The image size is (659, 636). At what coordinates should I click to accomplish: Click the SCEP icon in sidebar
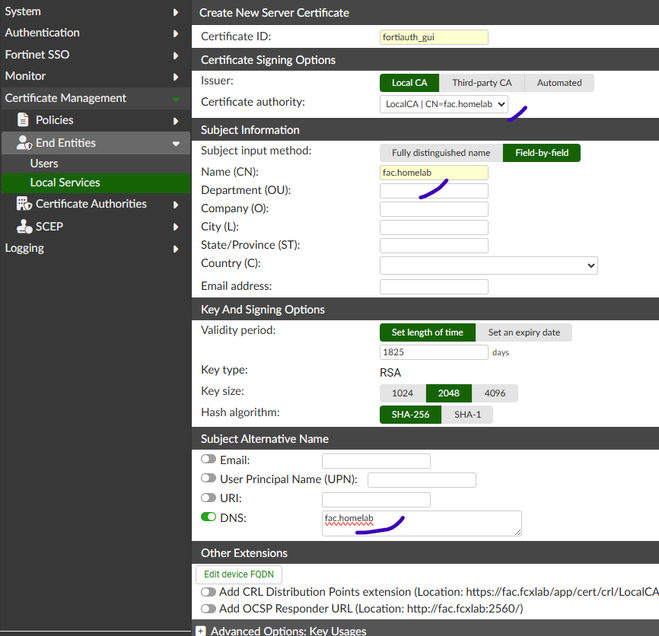[x=24, y=227]
